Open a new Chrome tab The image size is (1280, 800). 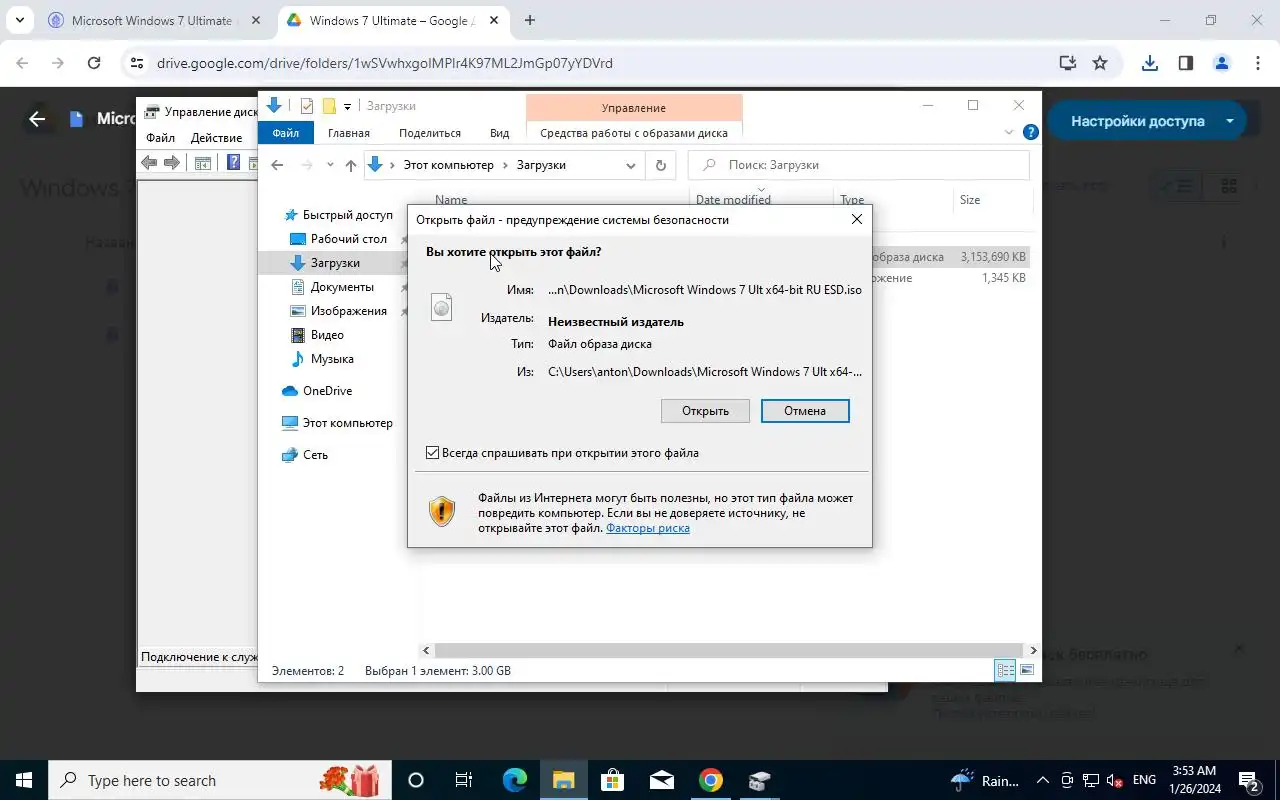pyautogui.click(x=530, y=20)
